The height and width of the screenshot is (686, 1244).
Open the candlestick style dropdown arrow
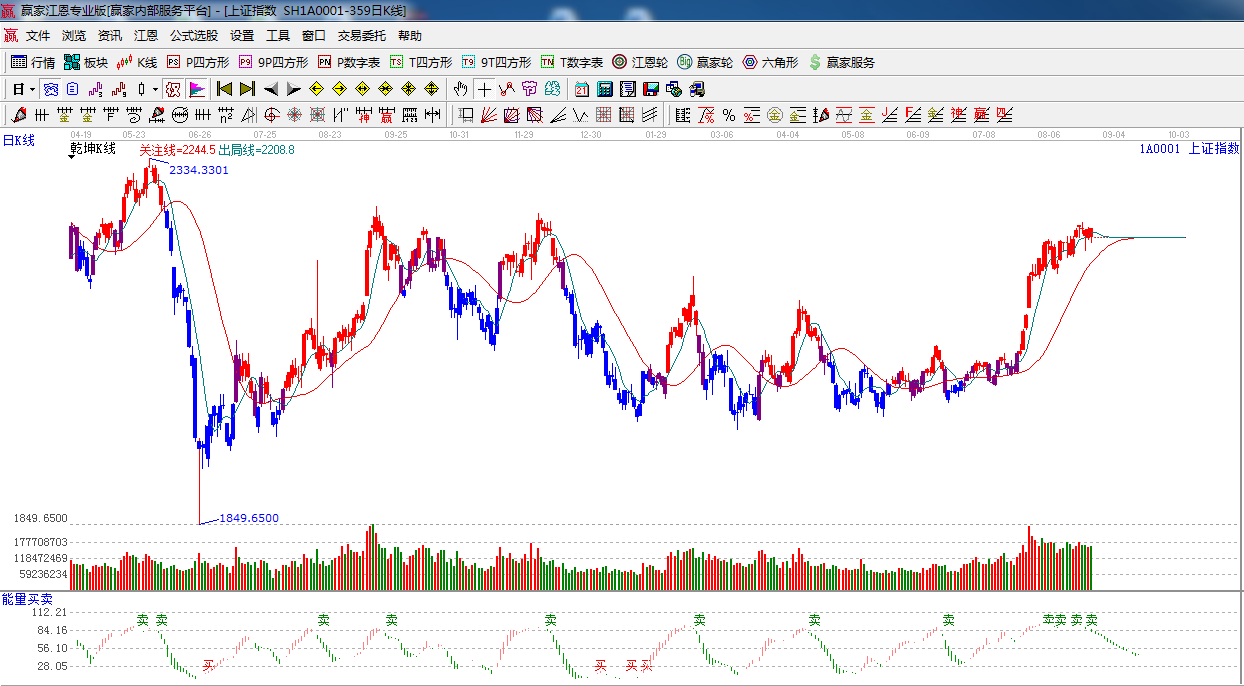[155, 89]
